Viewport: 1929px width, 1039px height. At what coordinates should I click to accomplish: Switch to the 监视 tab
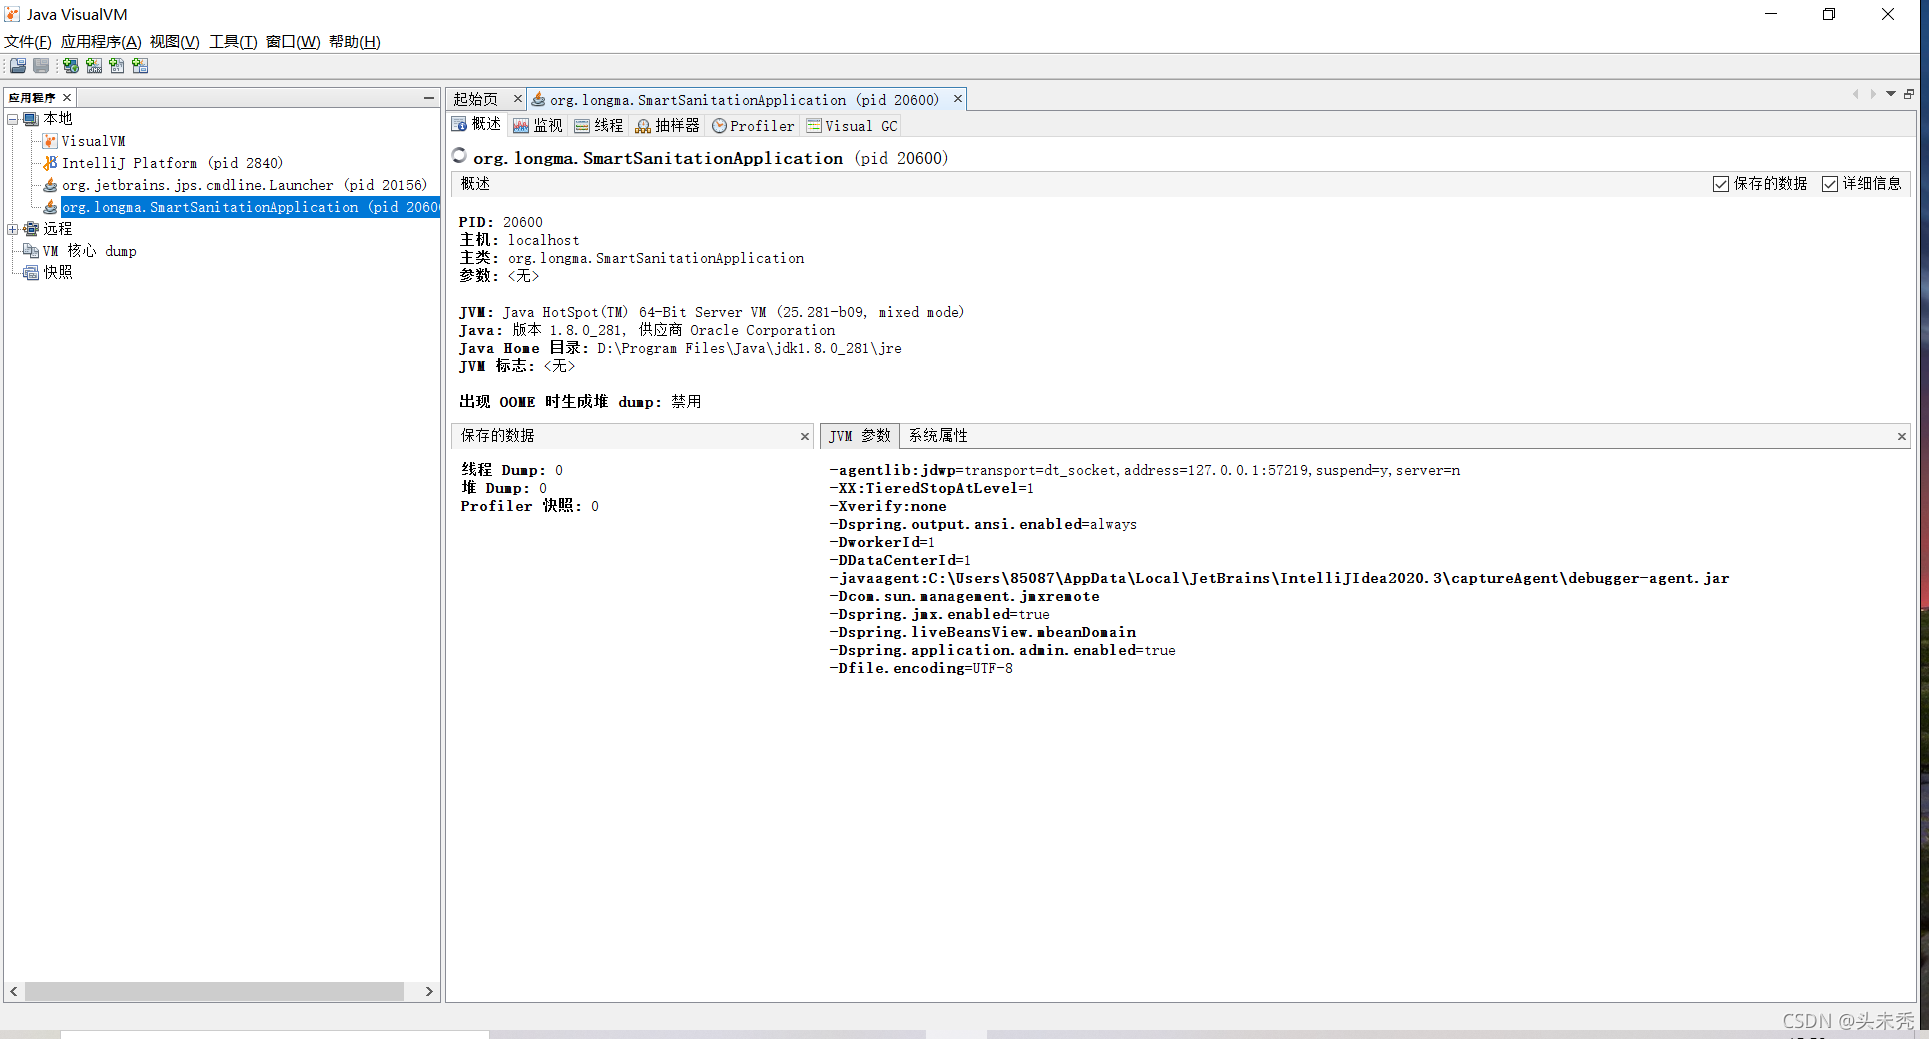pos(538,125)
